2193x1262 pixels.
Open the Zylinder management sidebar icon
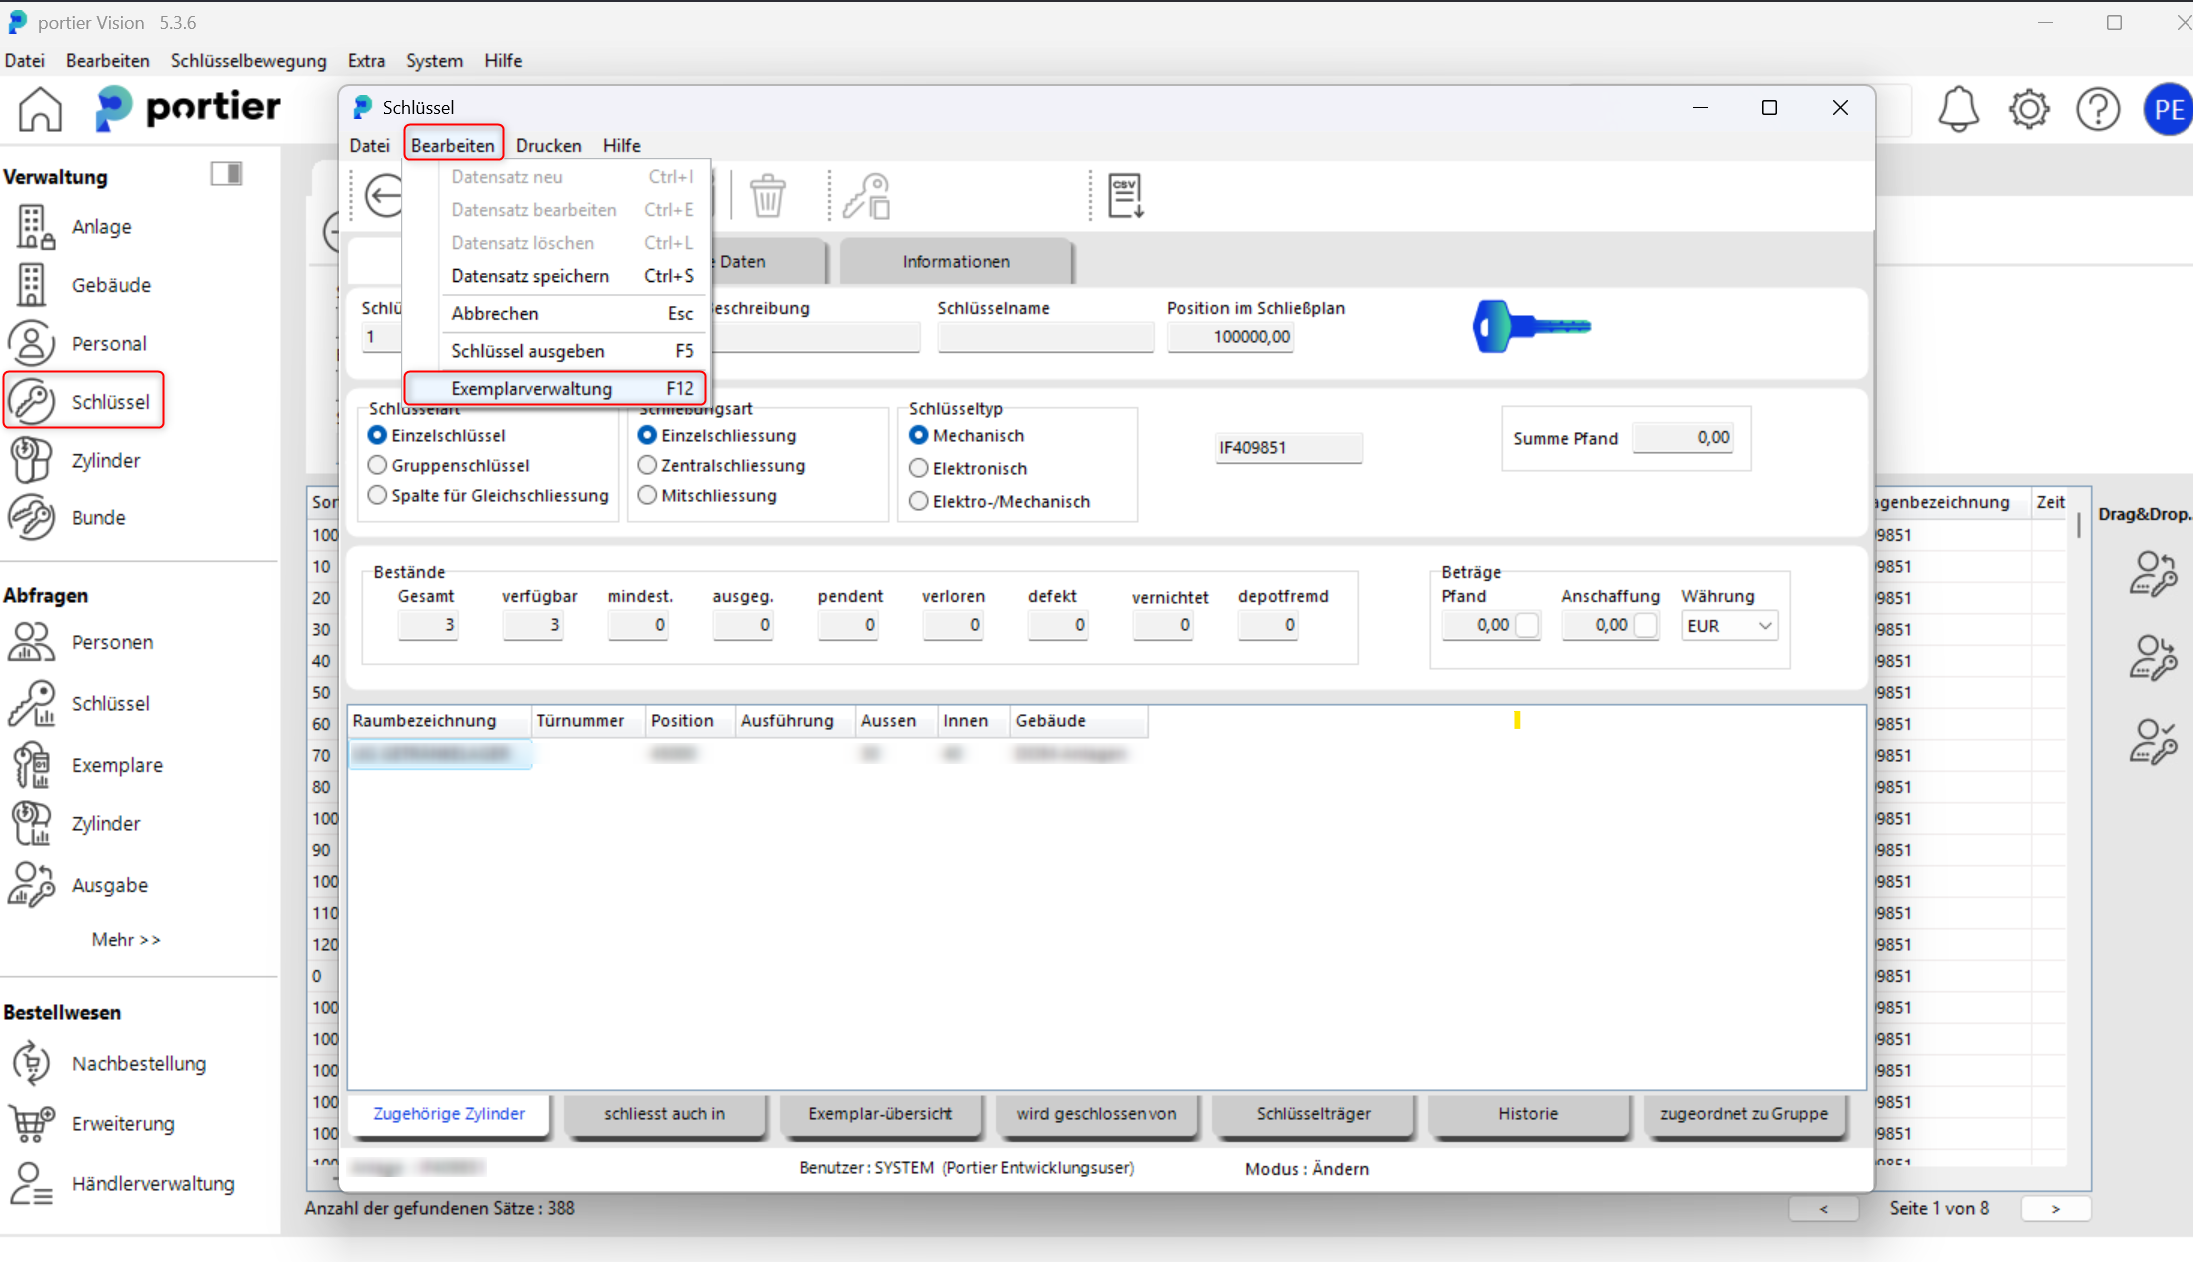[x=33, y=460]
